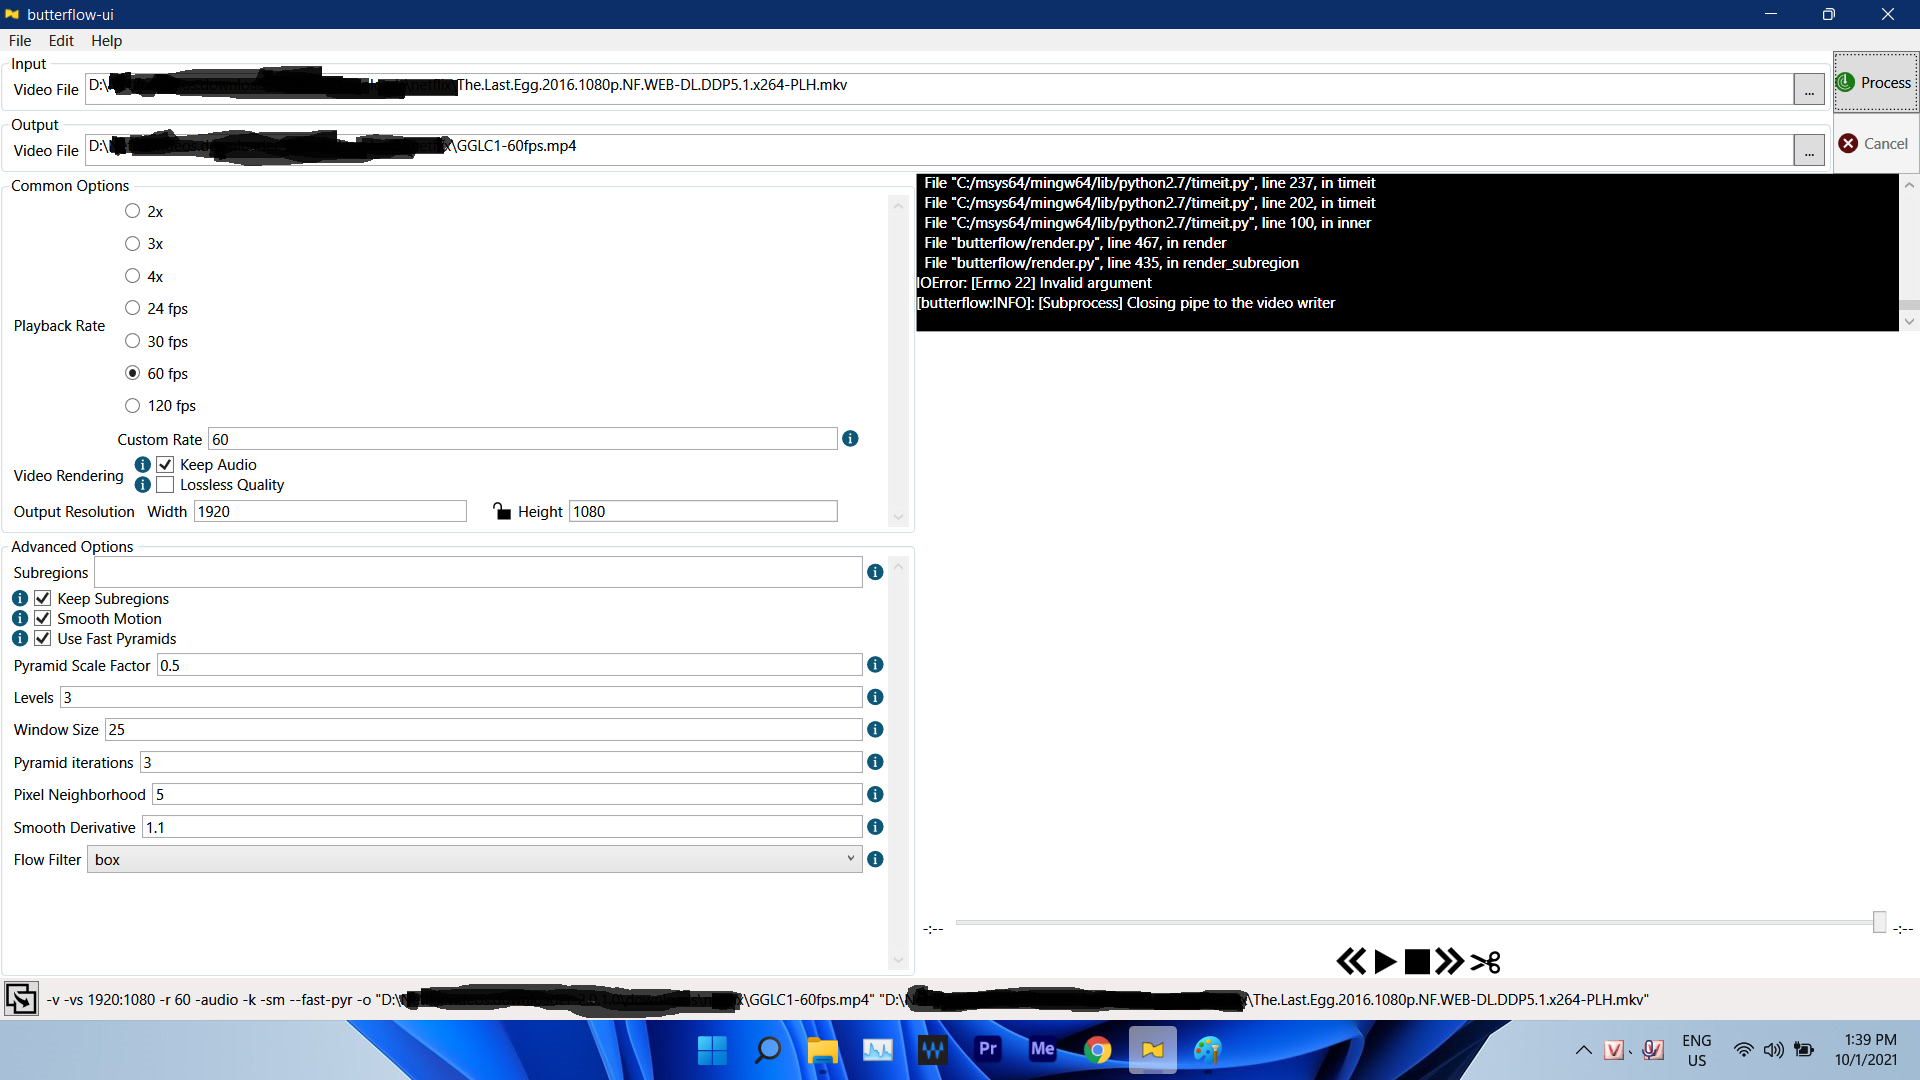Click the rewind playback button

[x=1351, y=962]
